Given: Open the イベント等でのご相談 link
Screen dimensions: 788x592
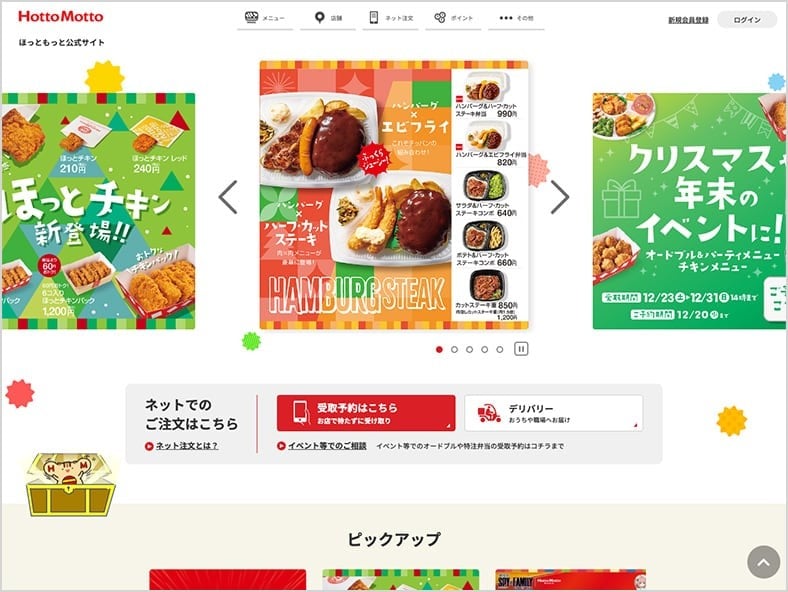Looking at the screenshot, I should [327, 446].
